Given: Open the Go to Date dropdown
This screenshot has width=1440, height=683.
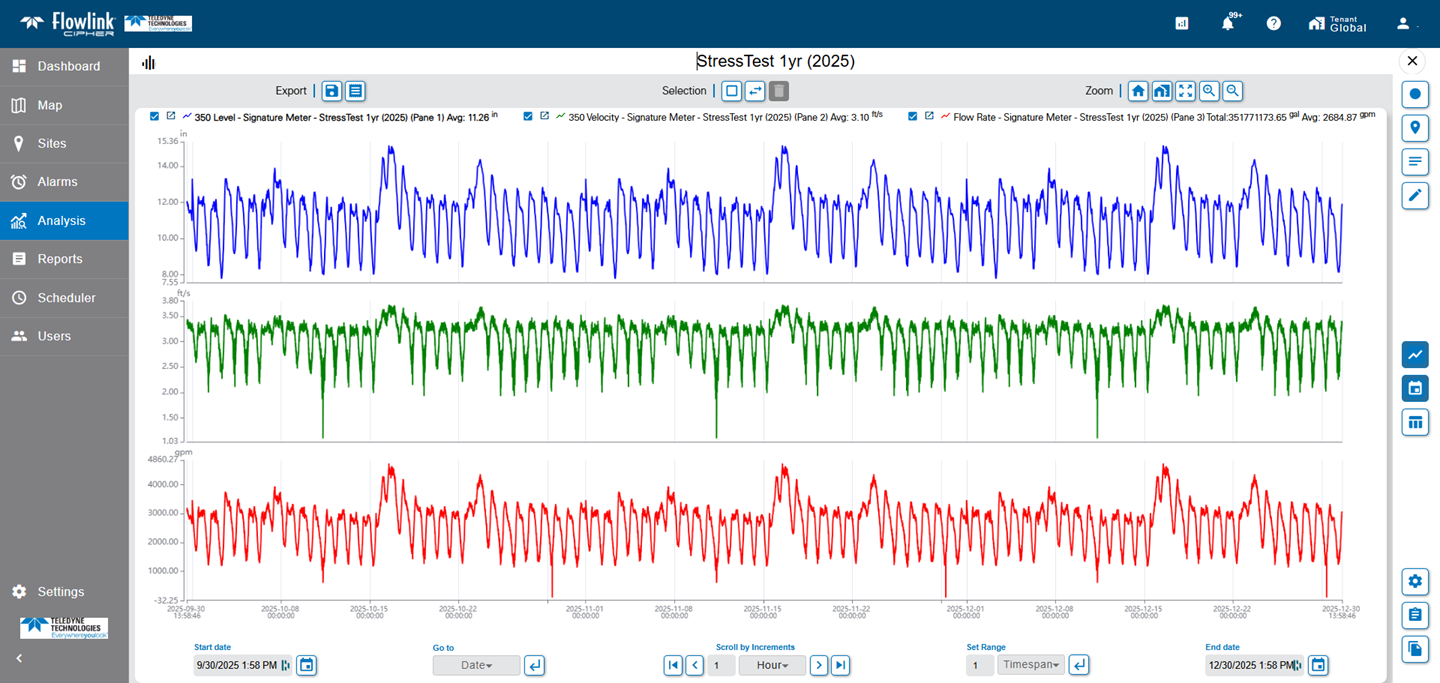Looking at the screenshot, I should click(476, 665).
